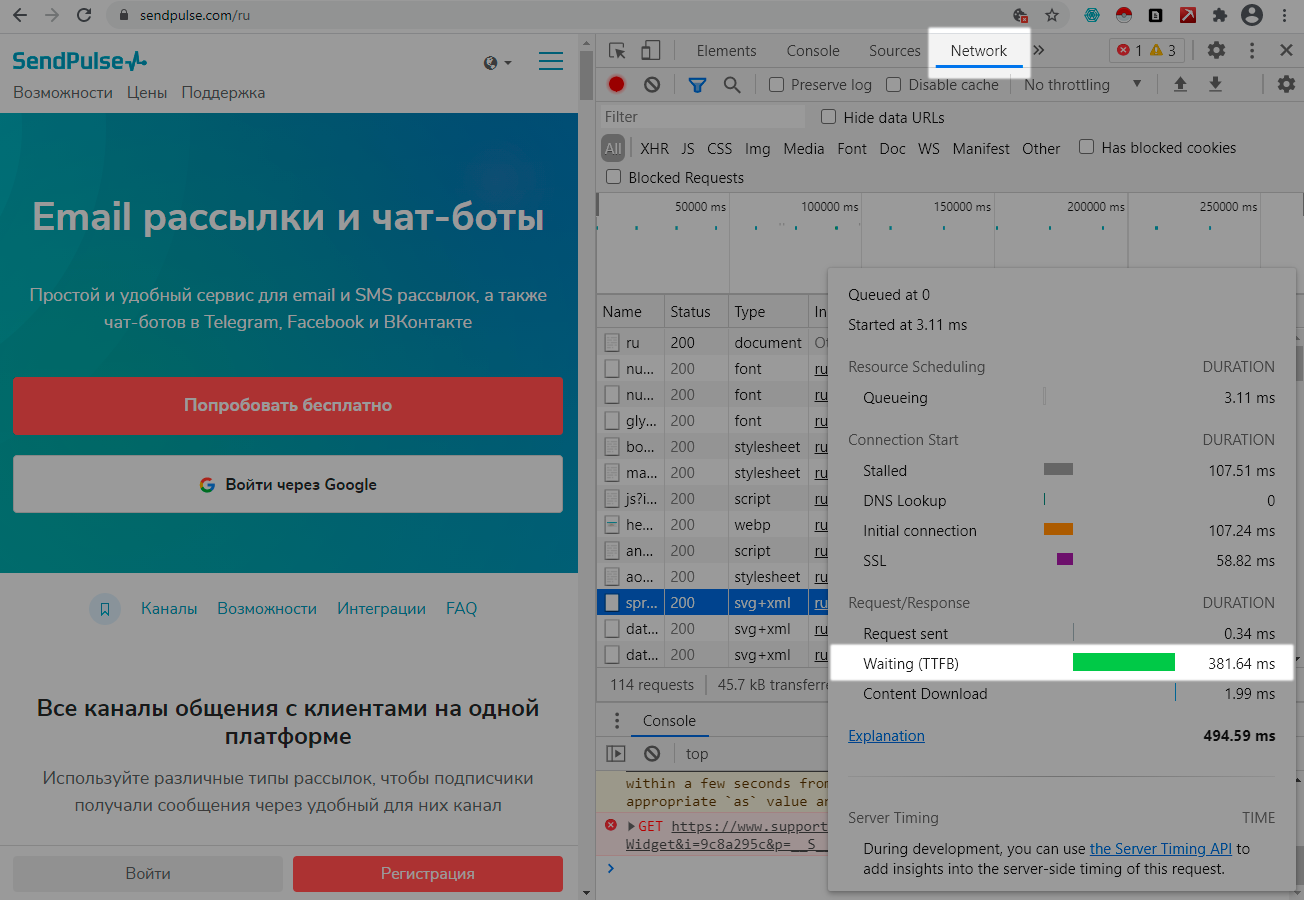Click the Войти button at bottom
Viewport: 1304px width, 900px height.
pos(148,873)
